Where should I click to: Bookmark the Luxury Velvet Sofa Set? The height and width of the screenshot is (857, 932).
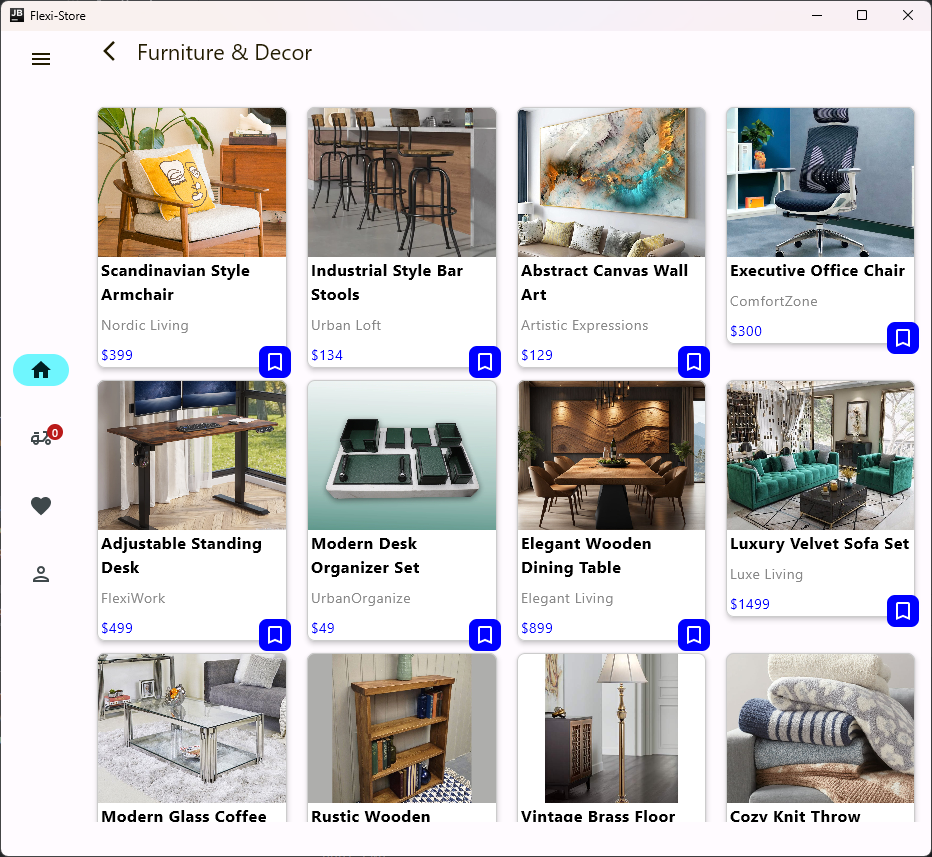pyautogui.click(x=903, y=611)
